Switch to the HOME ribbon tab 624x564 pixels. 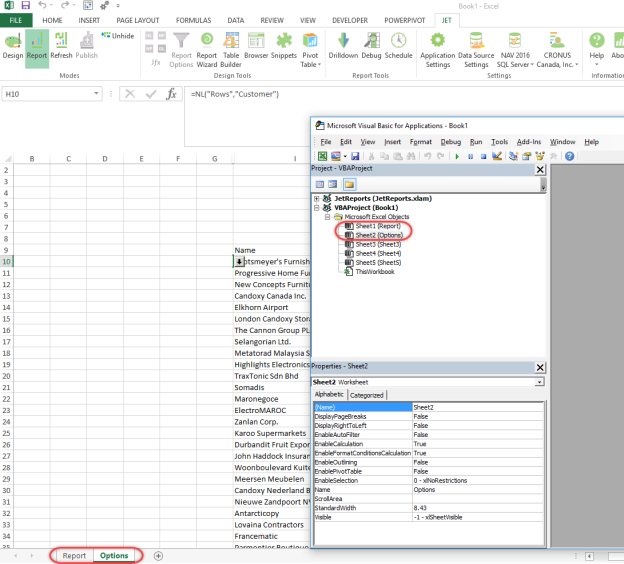pos(52,20)
